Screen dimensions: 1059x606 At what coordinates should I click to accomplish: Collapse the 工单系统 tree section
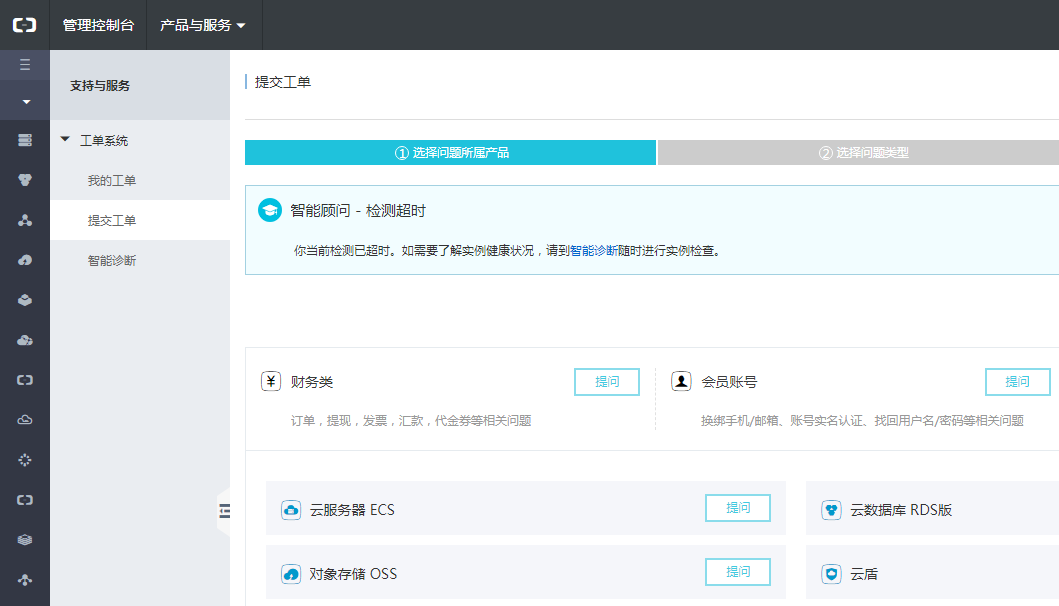coord(66,139)
